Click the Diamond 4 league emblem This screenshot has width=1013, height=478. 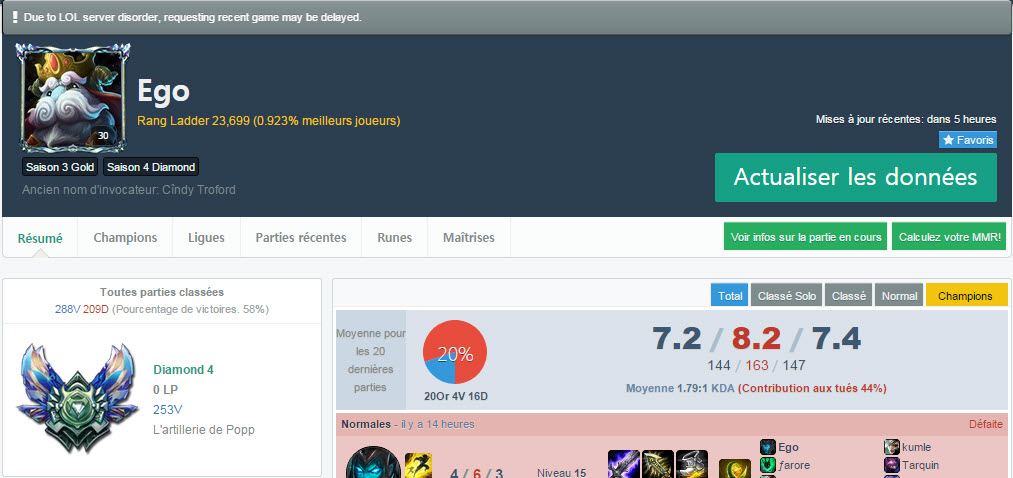click(77, 397)
